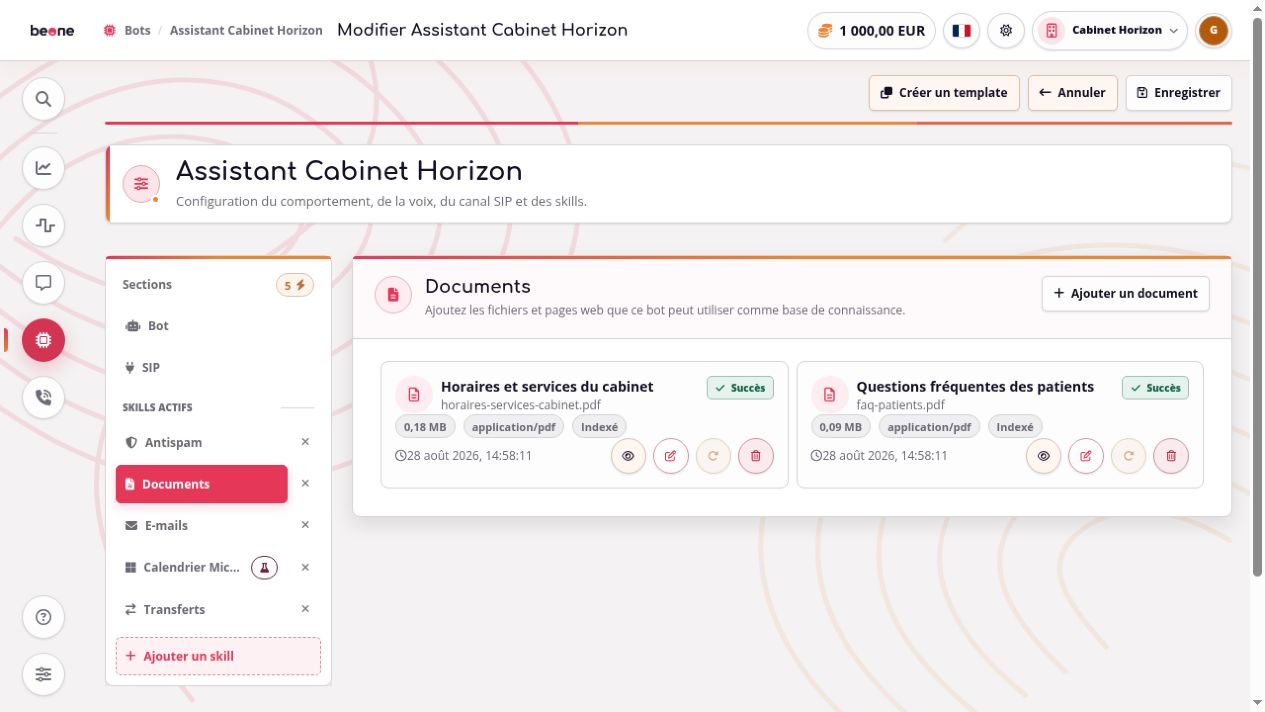Click the 5 skills lightning badge

(x=295, y=285)
